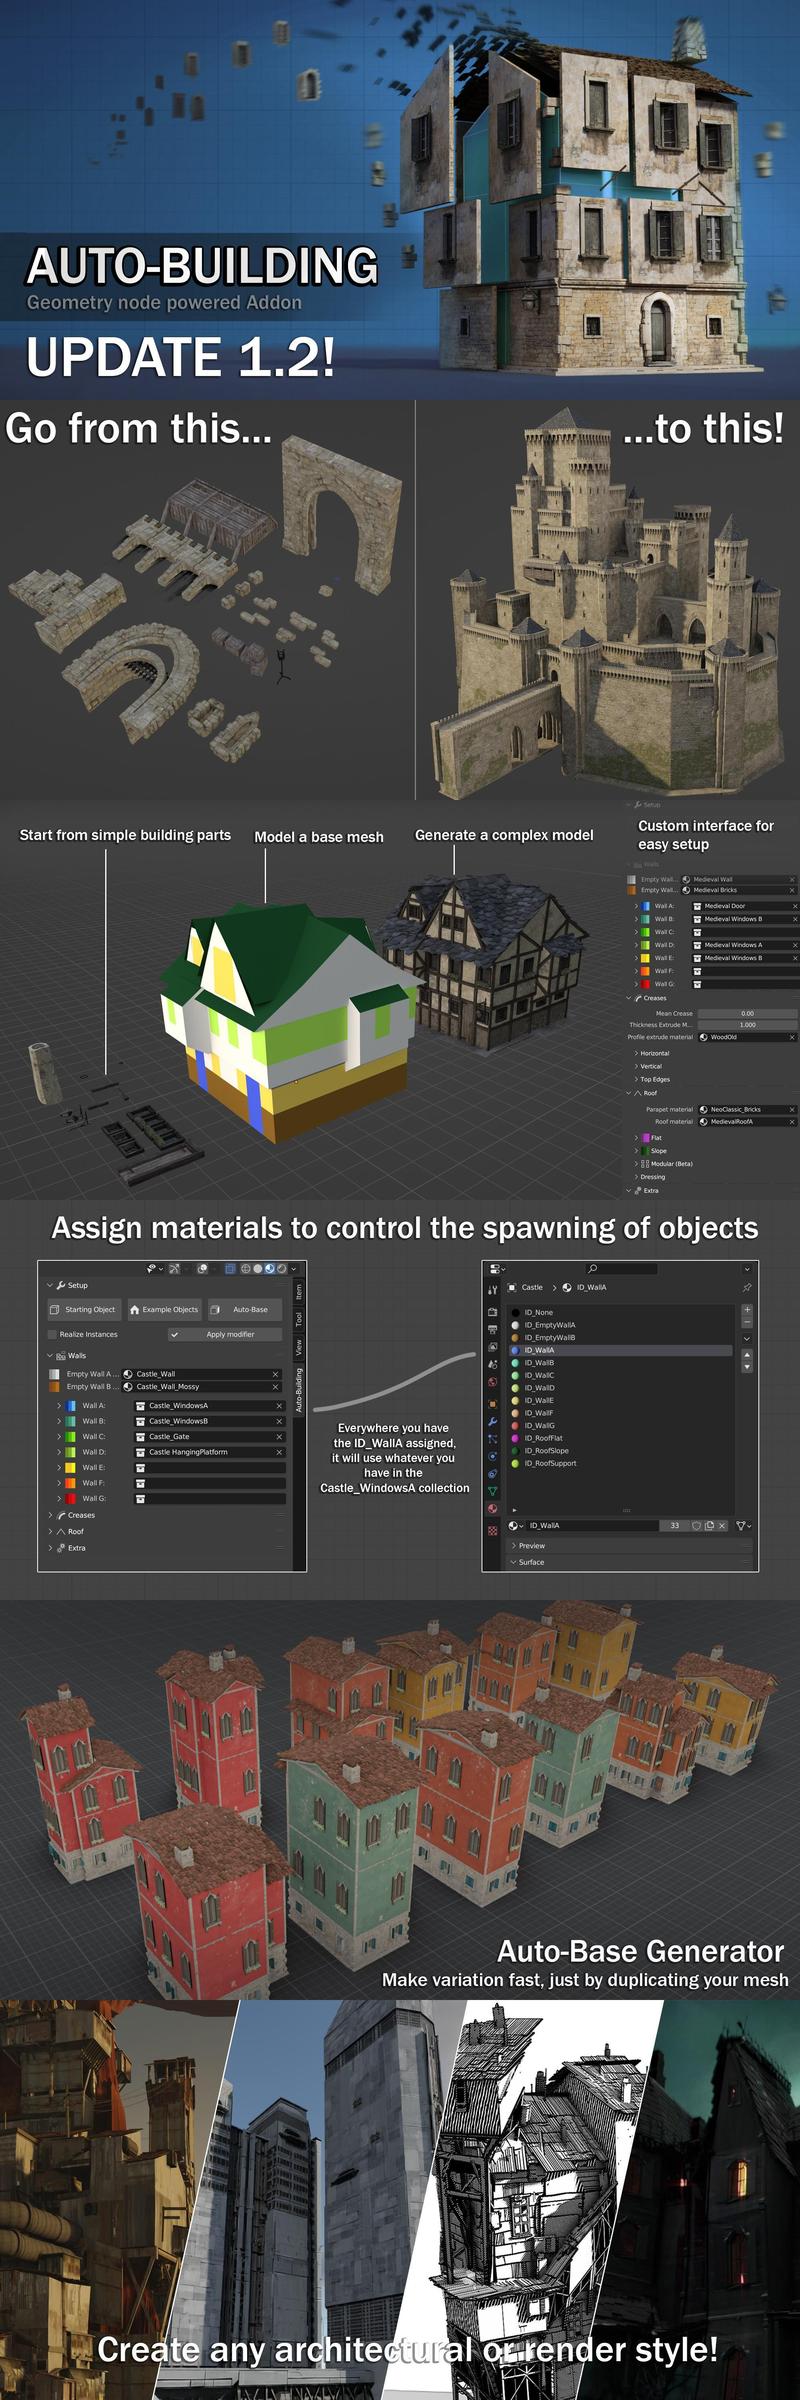Add a material slot with plus icon

(747, 1310)
